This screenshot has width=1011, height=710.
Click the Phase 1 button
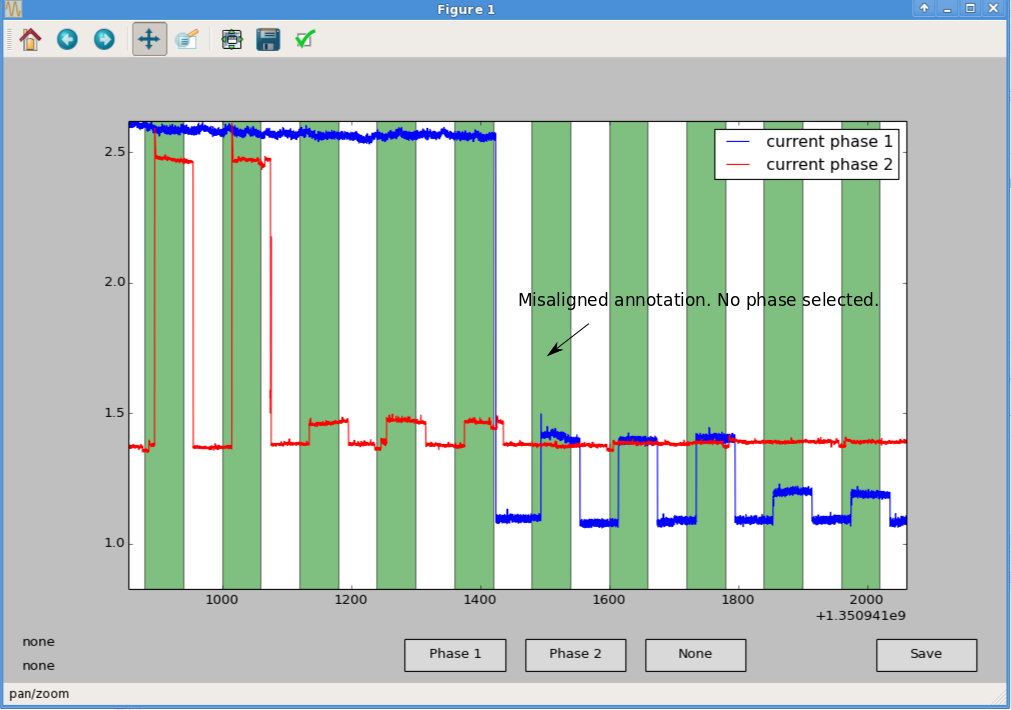coord(454,655)
